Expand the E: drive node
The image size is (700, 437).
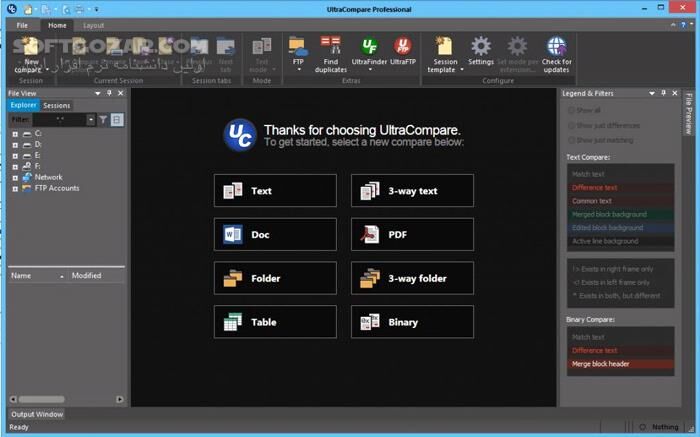15,156
